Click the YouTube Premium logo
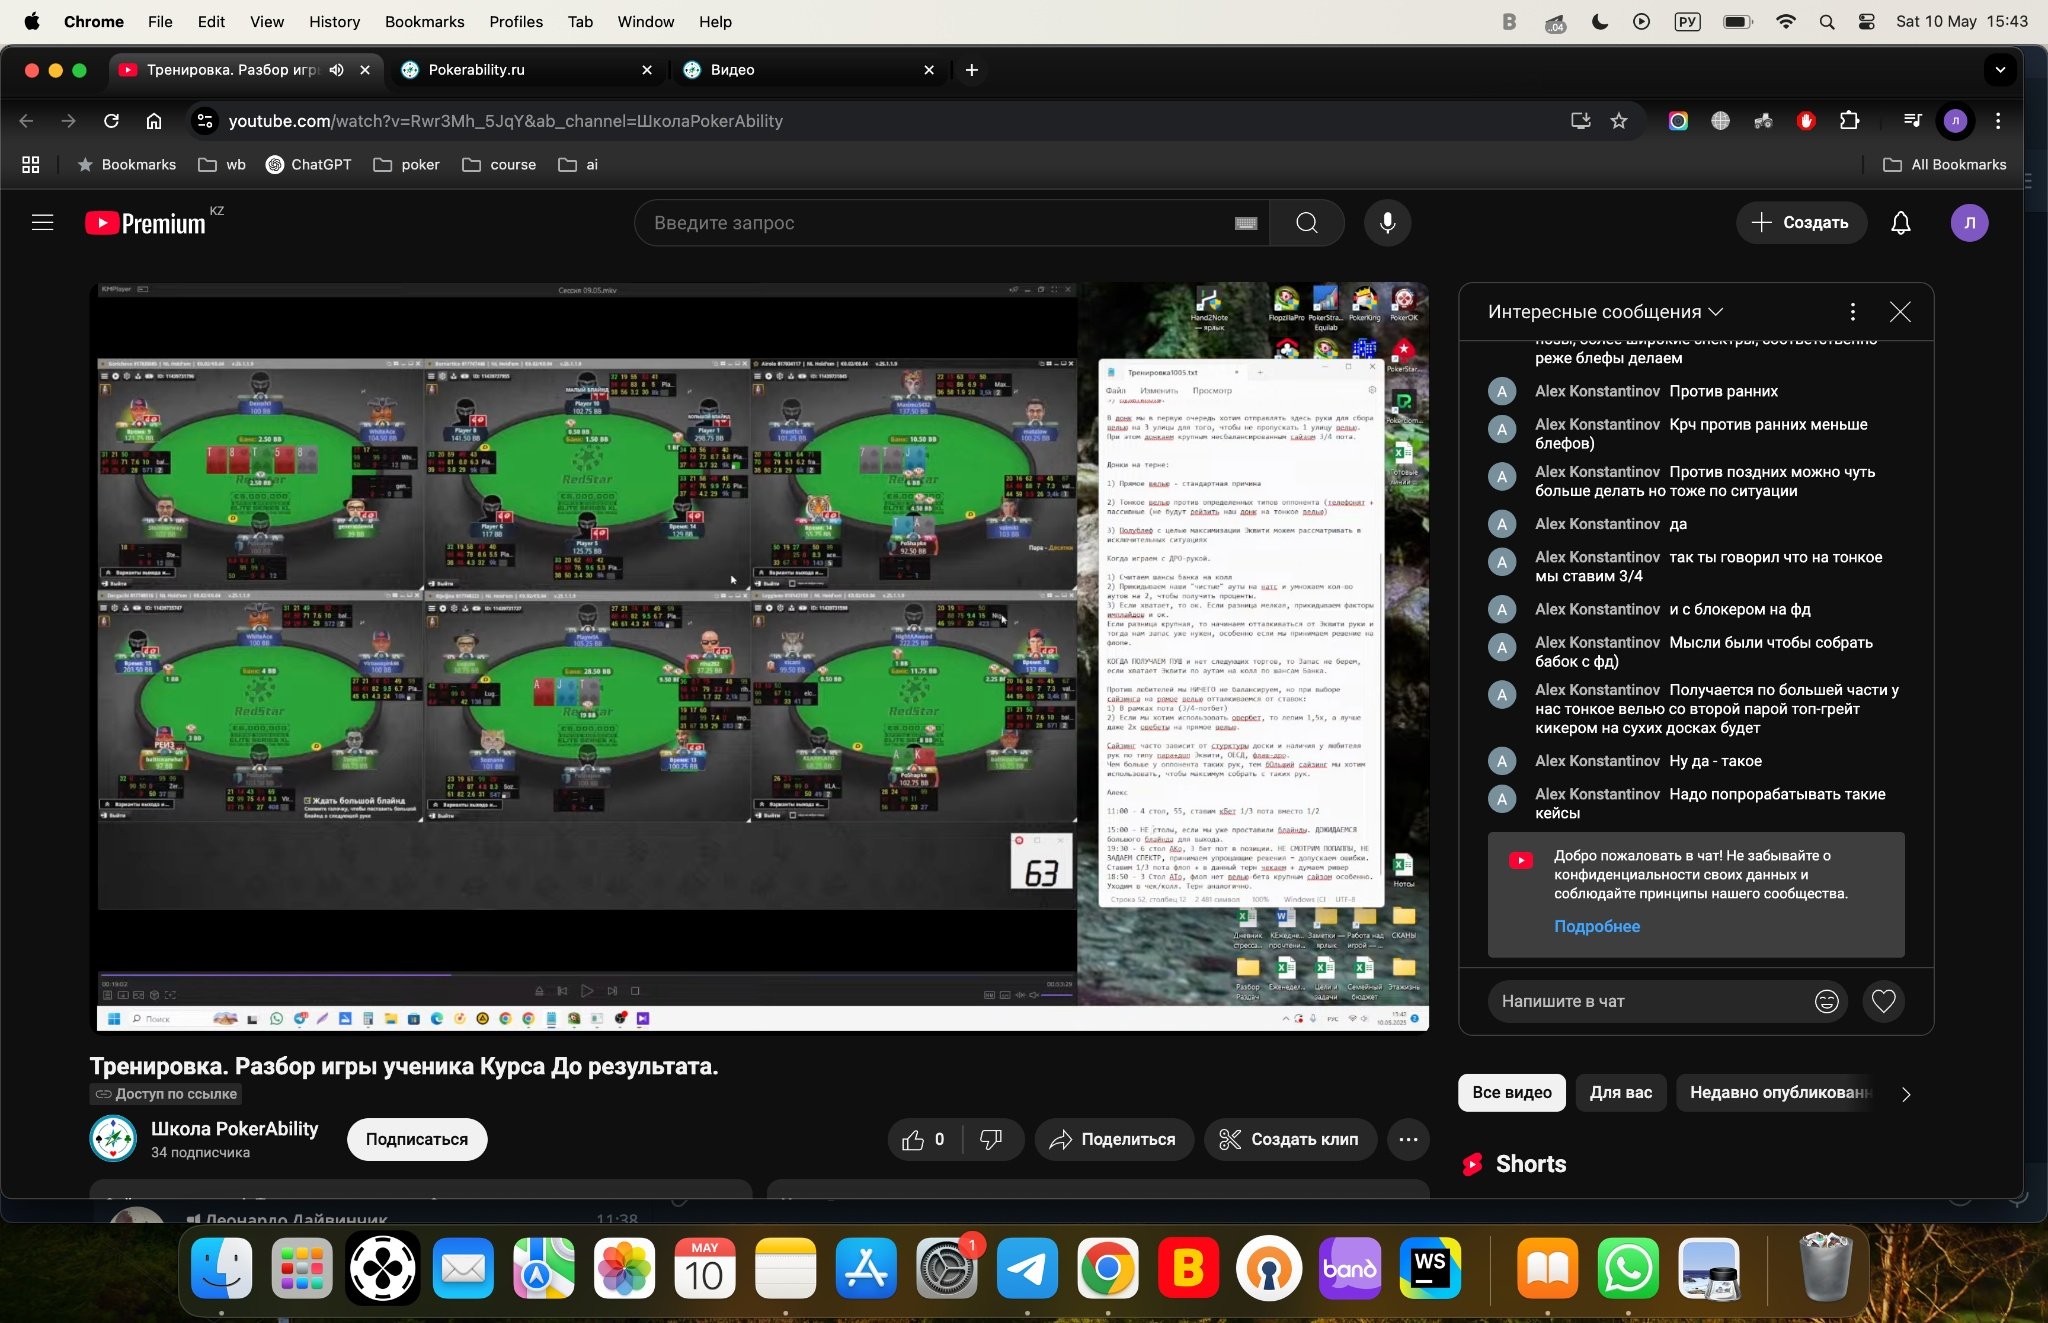Screen dimensions: 2048x1323 (146, 223)
